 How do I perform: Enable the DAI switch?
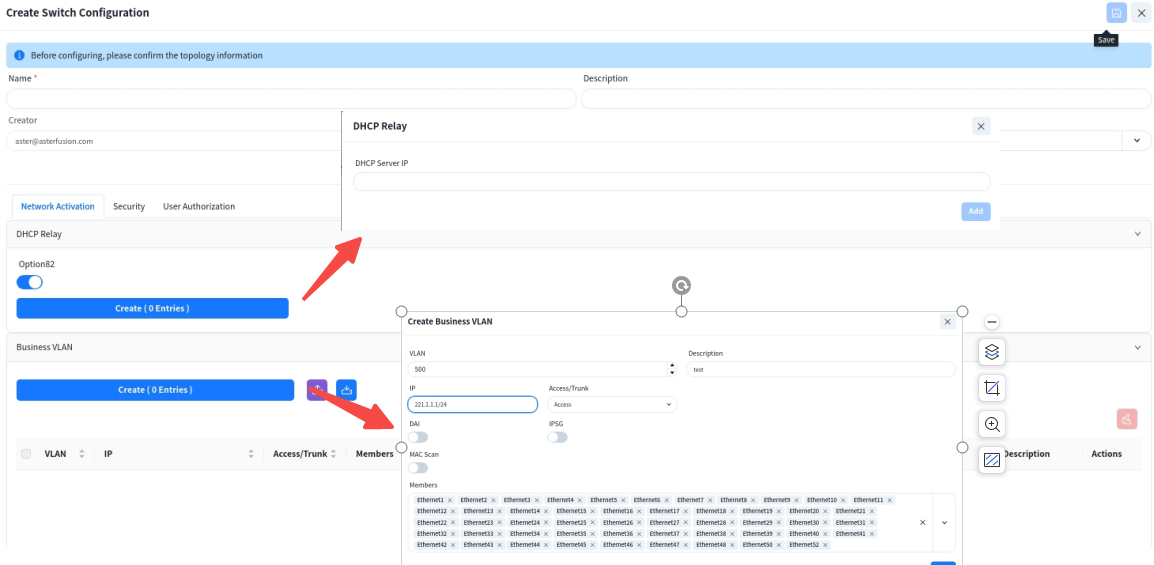pyautogui.click(x=418, y=437)
